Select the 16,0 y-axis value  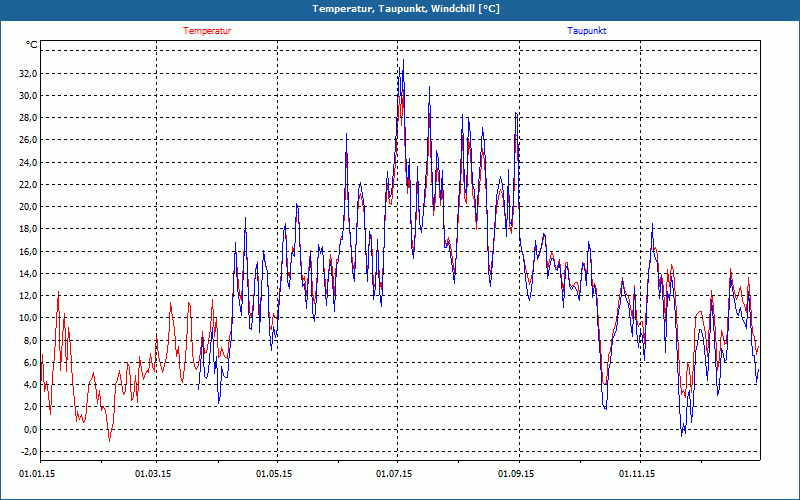[28, 251]
